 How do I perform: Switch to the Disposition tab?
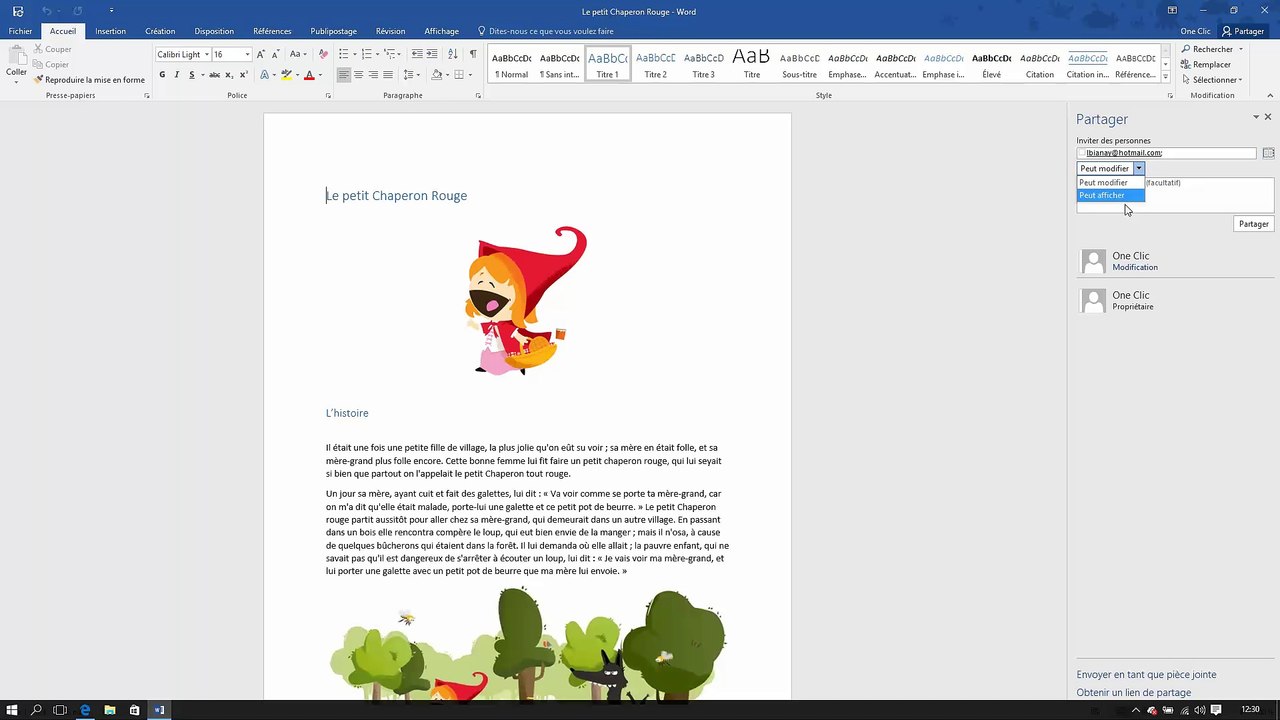pyautogui.click(x=214, y=31)
